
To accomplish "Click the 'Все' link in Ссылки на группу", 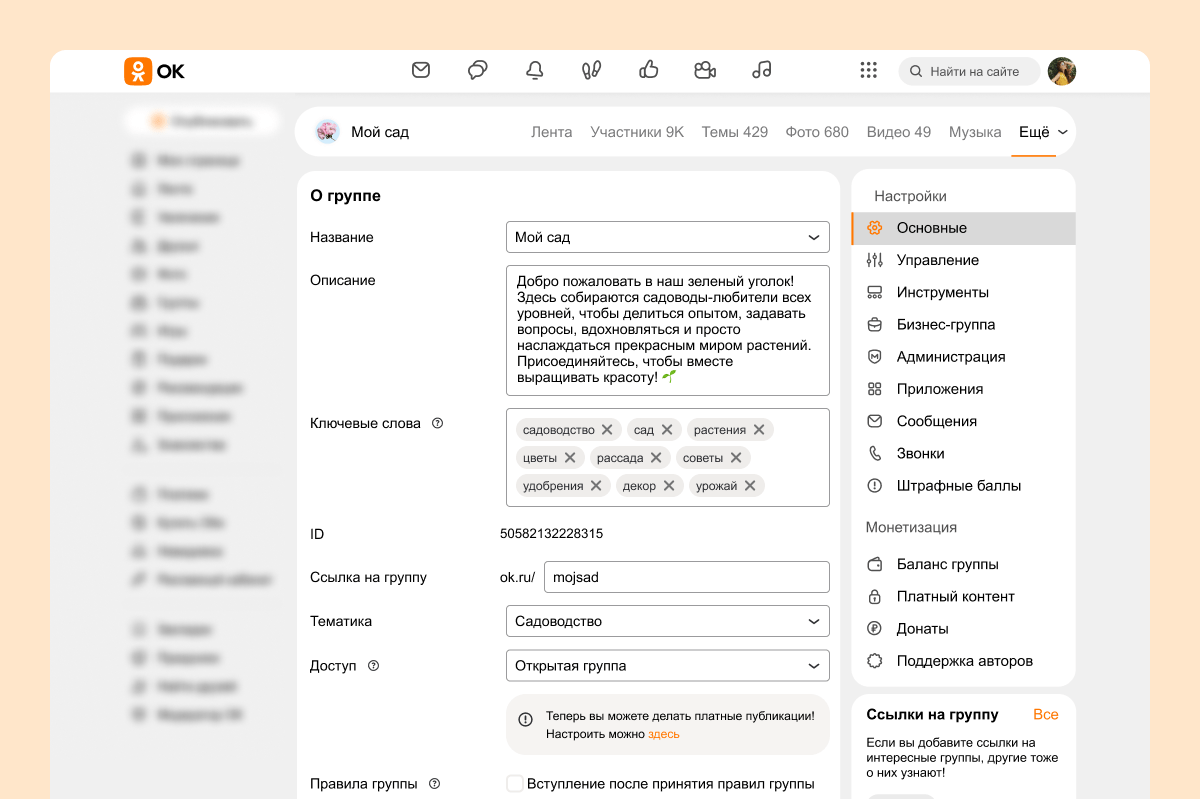I will point(1046,714).
